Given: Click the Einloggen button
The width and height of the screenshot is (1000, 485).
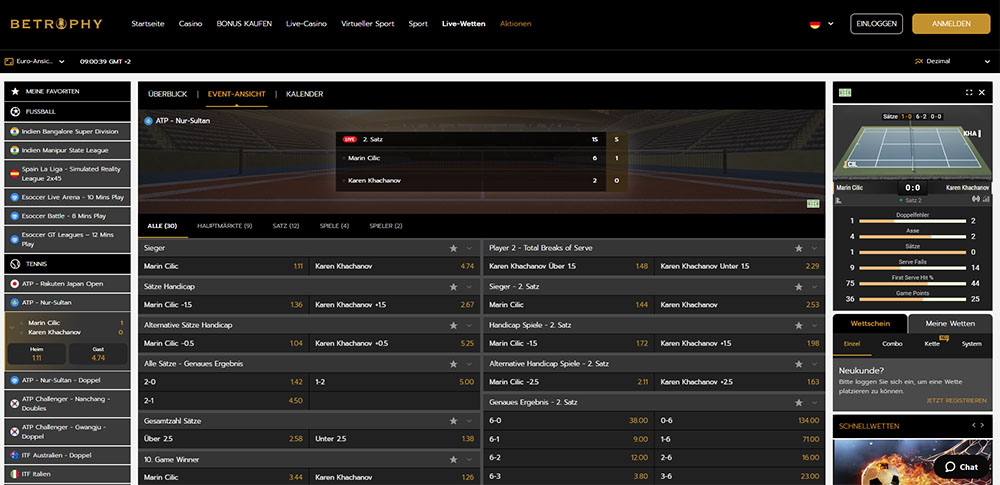Looking at the screenshot, I should pos(876,24).
